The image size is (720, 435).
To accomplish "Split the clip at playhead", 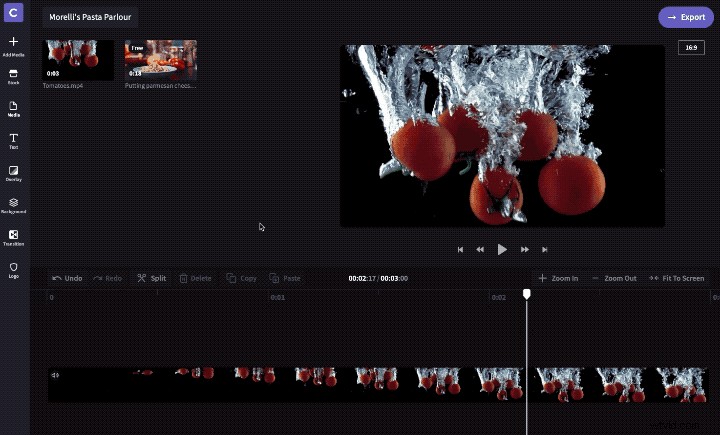I will click(152, 278).
